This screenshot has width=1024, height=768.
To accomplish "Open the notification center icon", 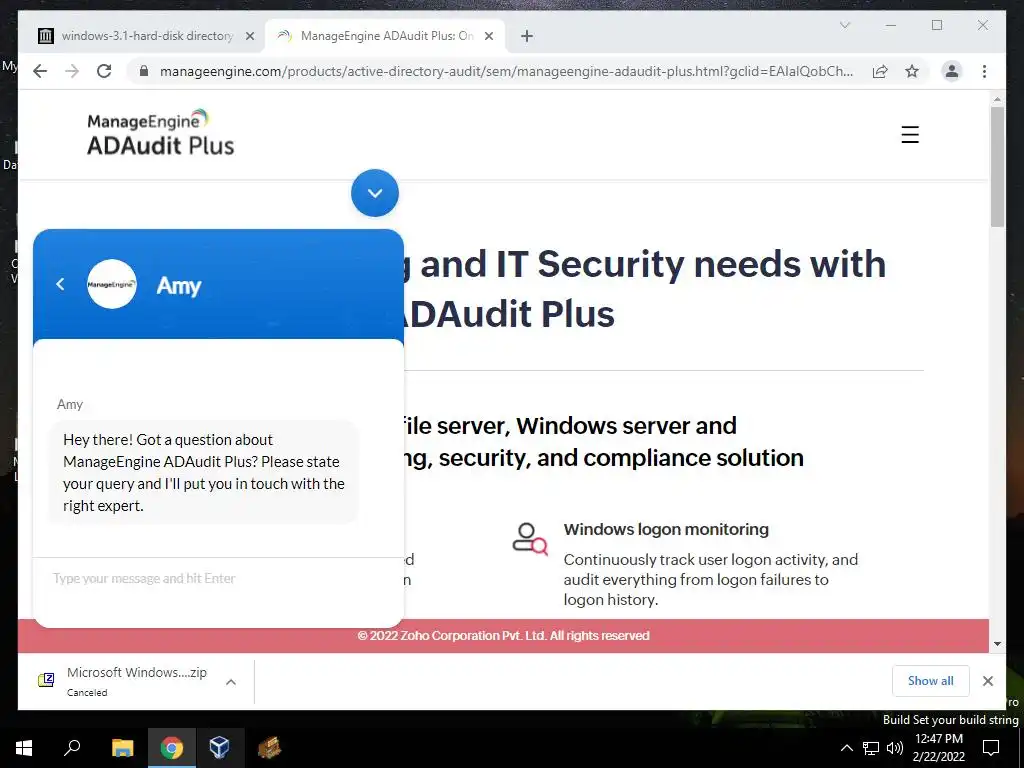I will point(991,748).
